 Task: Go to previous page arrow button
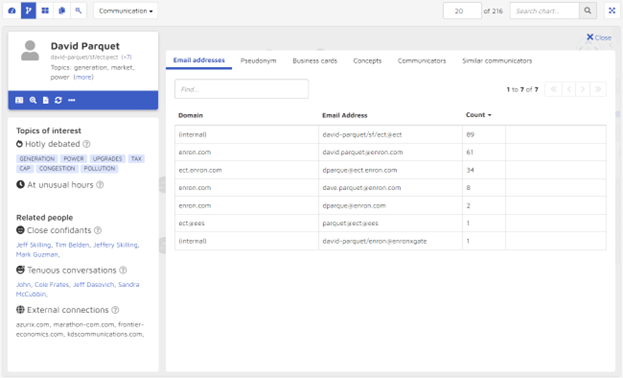click(x=569, y=89)
